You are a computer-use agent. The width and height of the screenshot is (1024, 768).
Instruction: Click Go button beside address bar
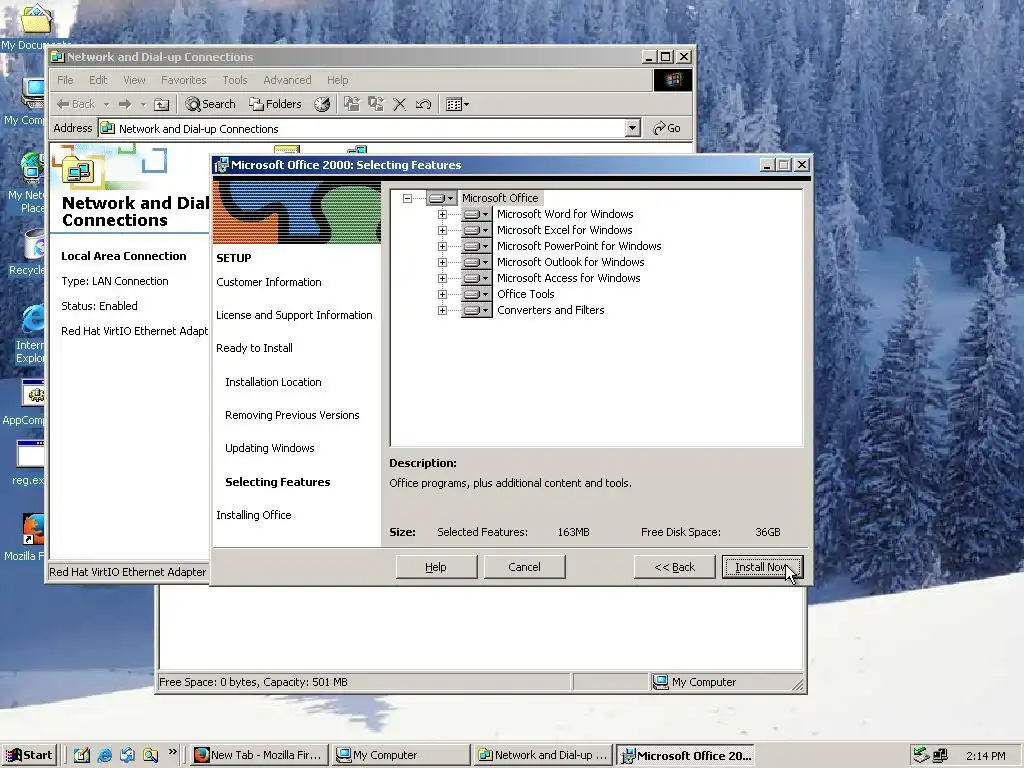pyautogui.click(x=667, y=128)
